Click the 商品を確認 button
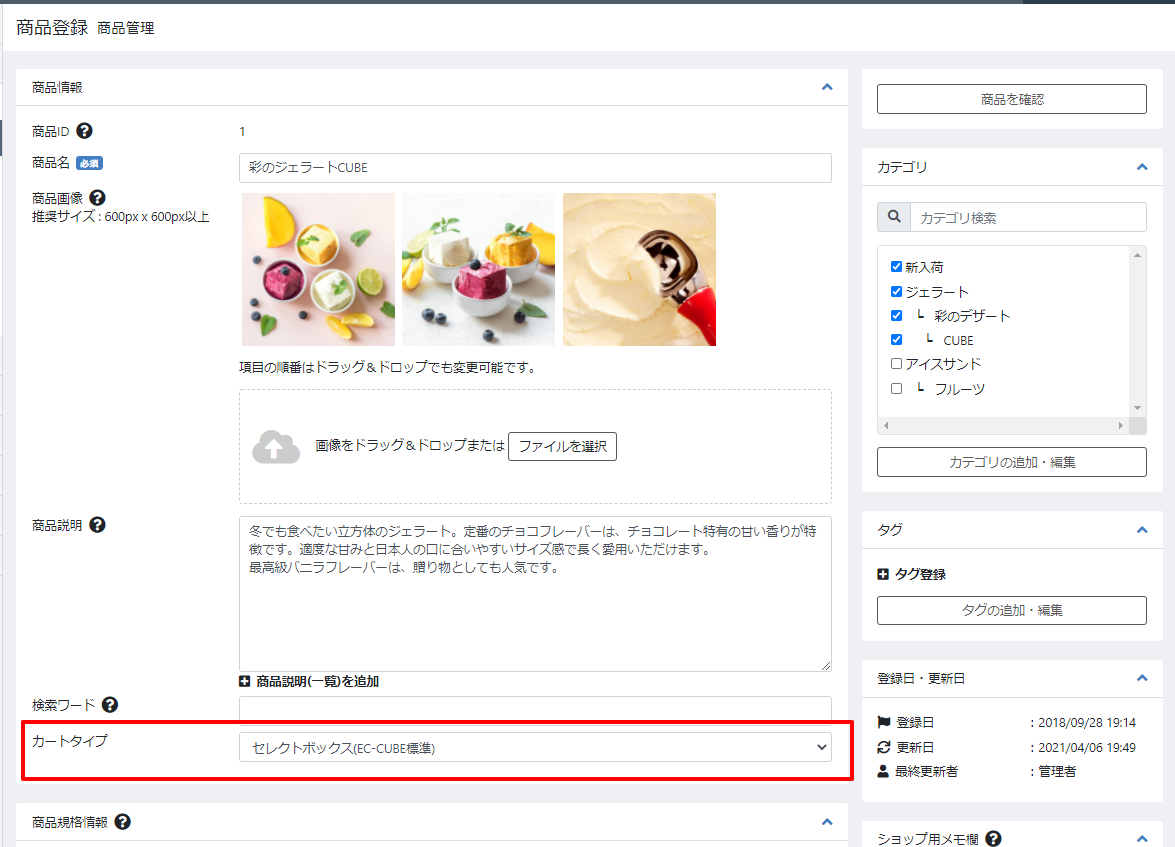The height and width of the screenshot is (847, 1175). pyautogui.click(x=1012, y=99)
